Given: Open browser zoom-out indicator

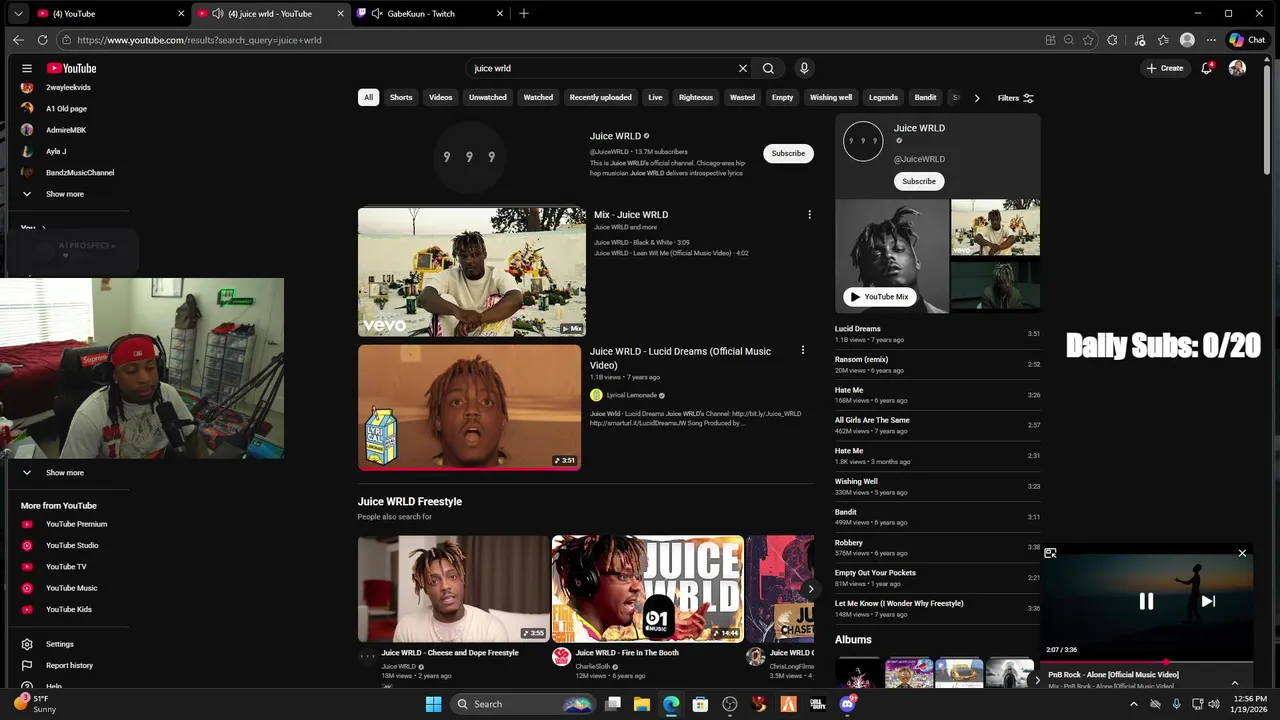Looking at the screenshot, I should 1069,40.
